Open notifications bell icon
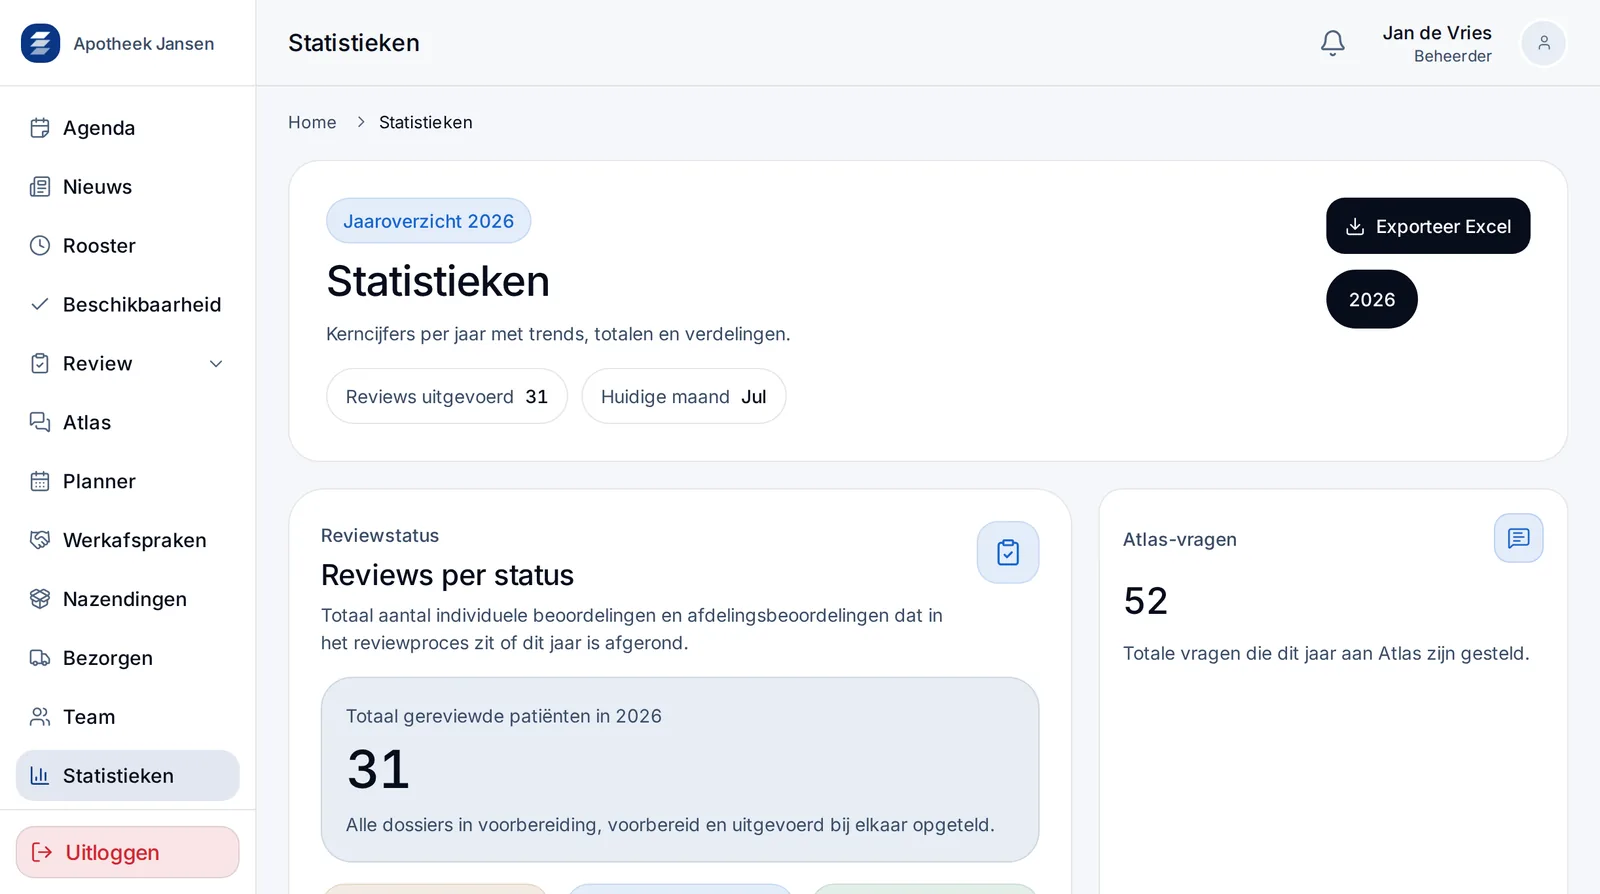This screenshot has height=894, width=1600. tap(1332, 43)
